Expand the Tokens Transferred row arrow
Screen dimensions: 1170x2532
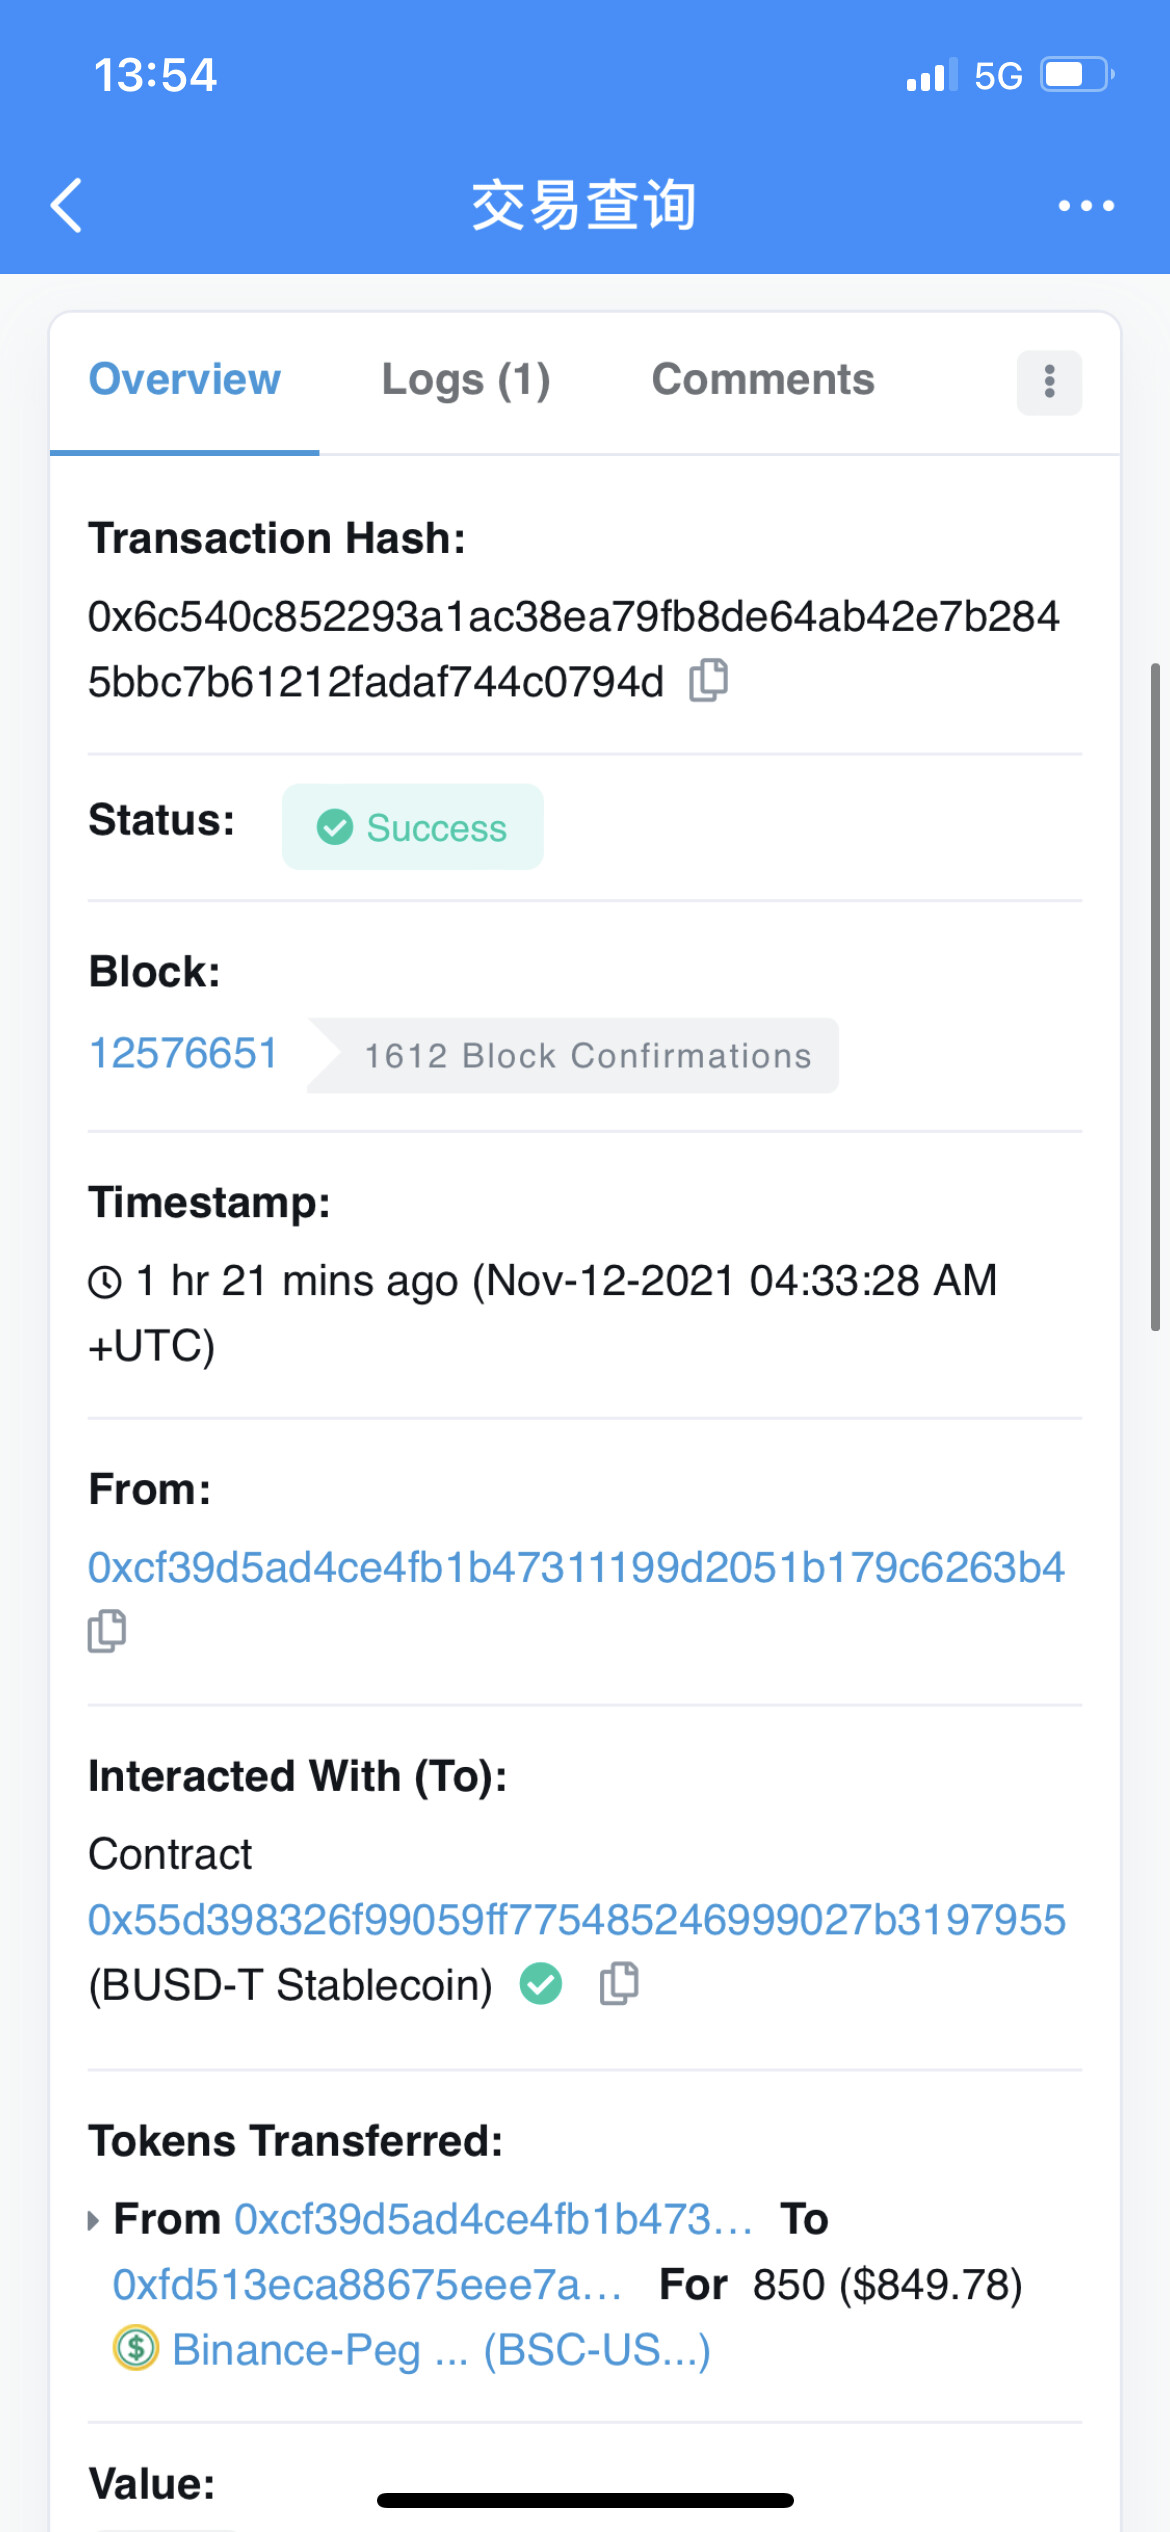tap(94, 2221)
